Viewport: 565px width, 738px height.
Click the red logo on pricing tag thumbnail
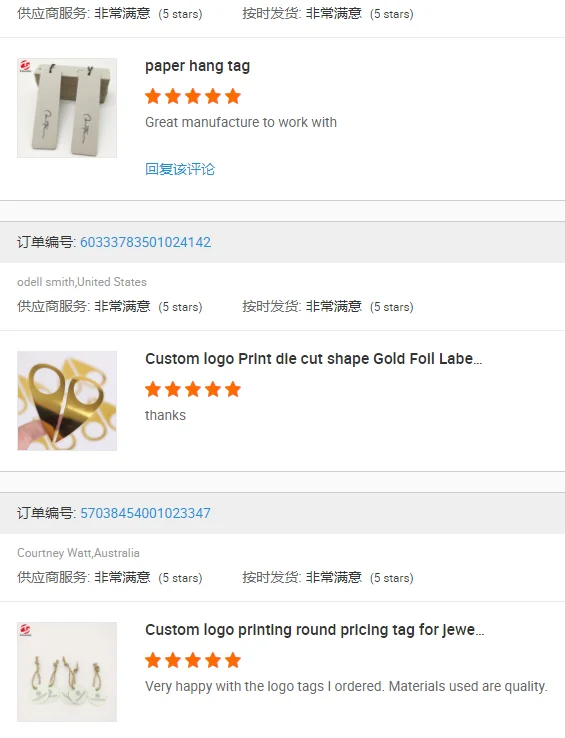click(x=25, y=630)
